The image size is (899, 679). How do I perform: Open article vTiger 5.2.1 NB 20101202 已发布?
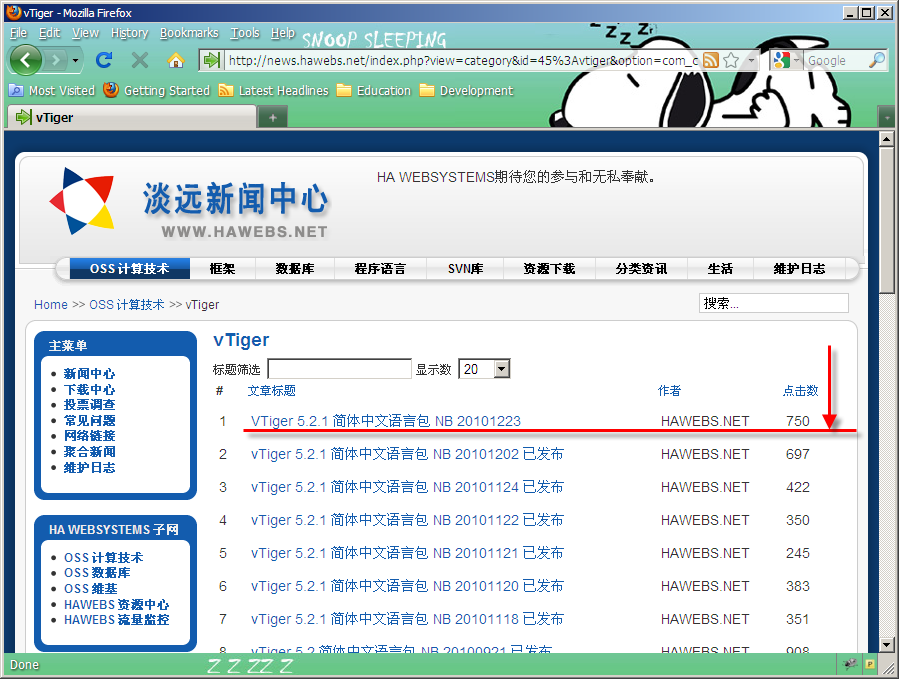[407, 454]
